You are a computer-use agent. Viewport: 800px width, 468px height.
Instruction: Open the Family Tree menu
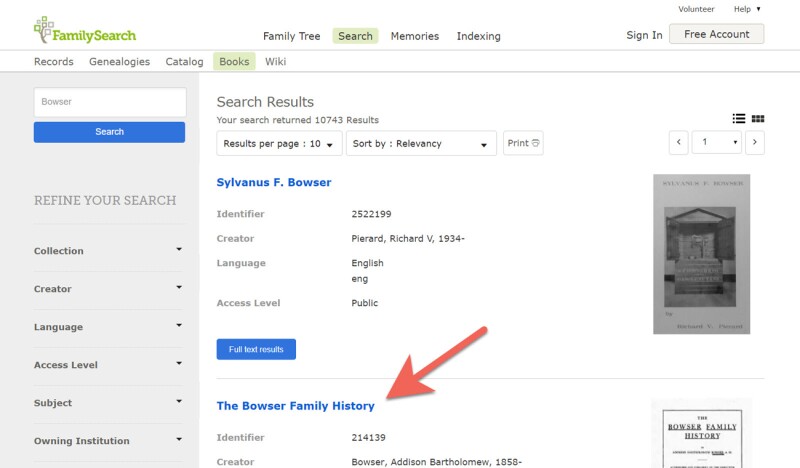tap(291, 36)
